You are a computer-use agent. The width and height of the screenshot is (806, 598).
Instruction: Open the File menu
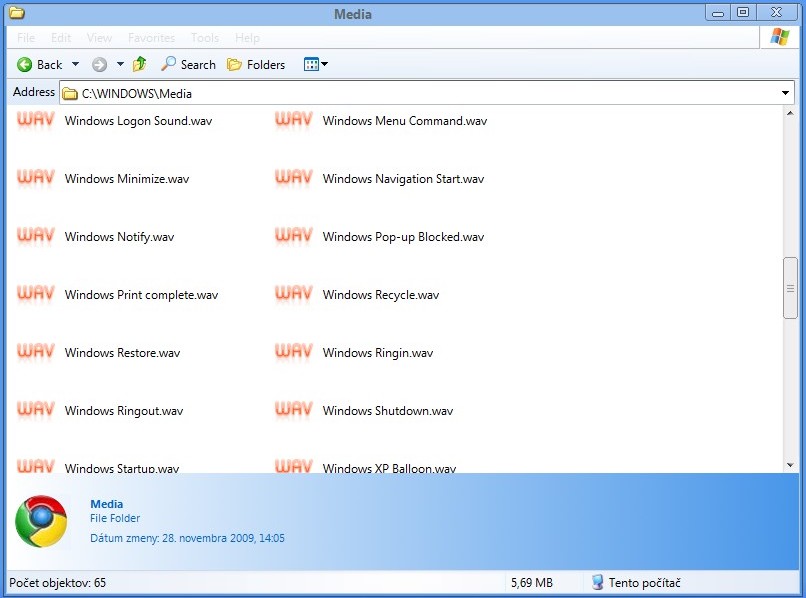pos(26,38)
